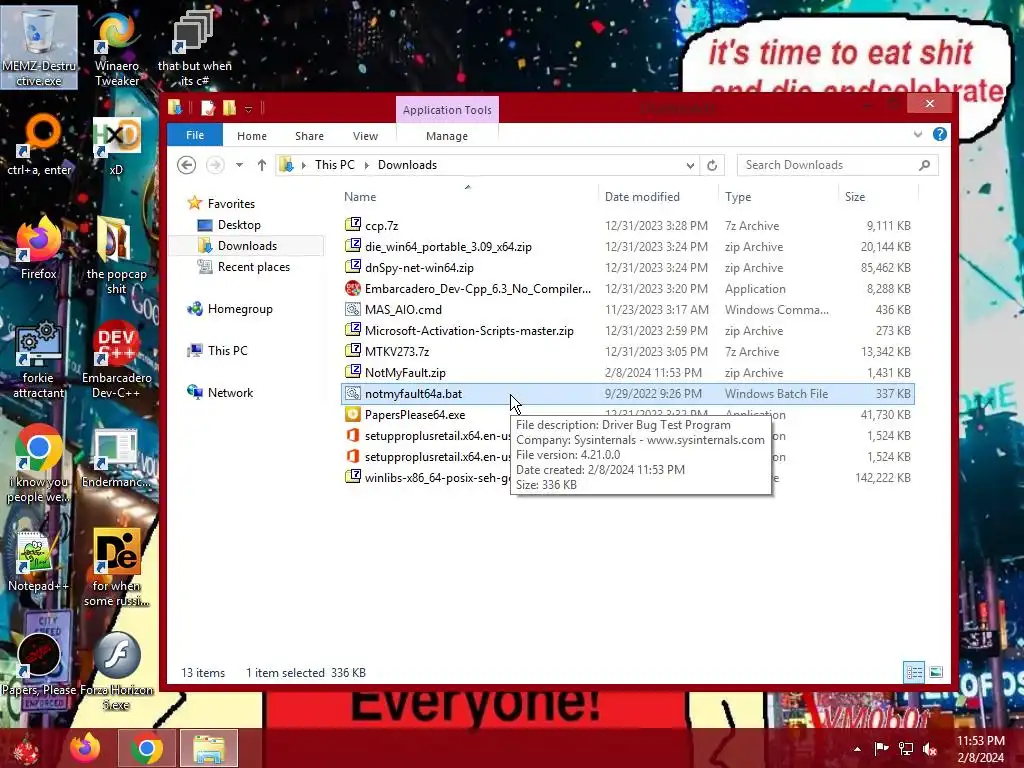Select Forza Horizon 5.exe desktop icon

coord(116,671)
